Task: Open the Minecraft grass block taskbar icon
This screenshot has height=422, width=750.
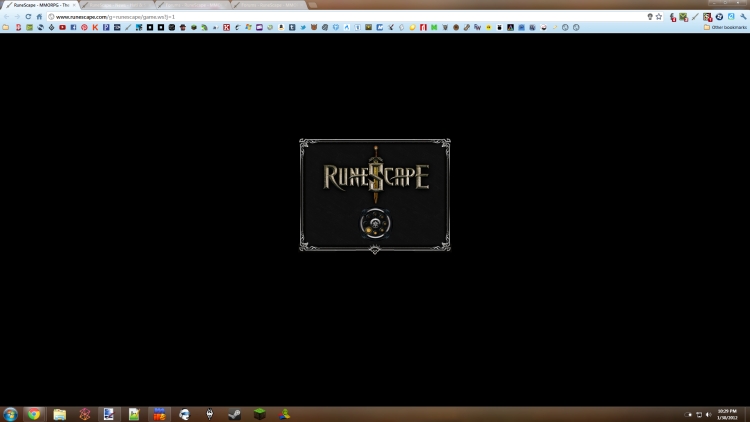Action: 259,414
